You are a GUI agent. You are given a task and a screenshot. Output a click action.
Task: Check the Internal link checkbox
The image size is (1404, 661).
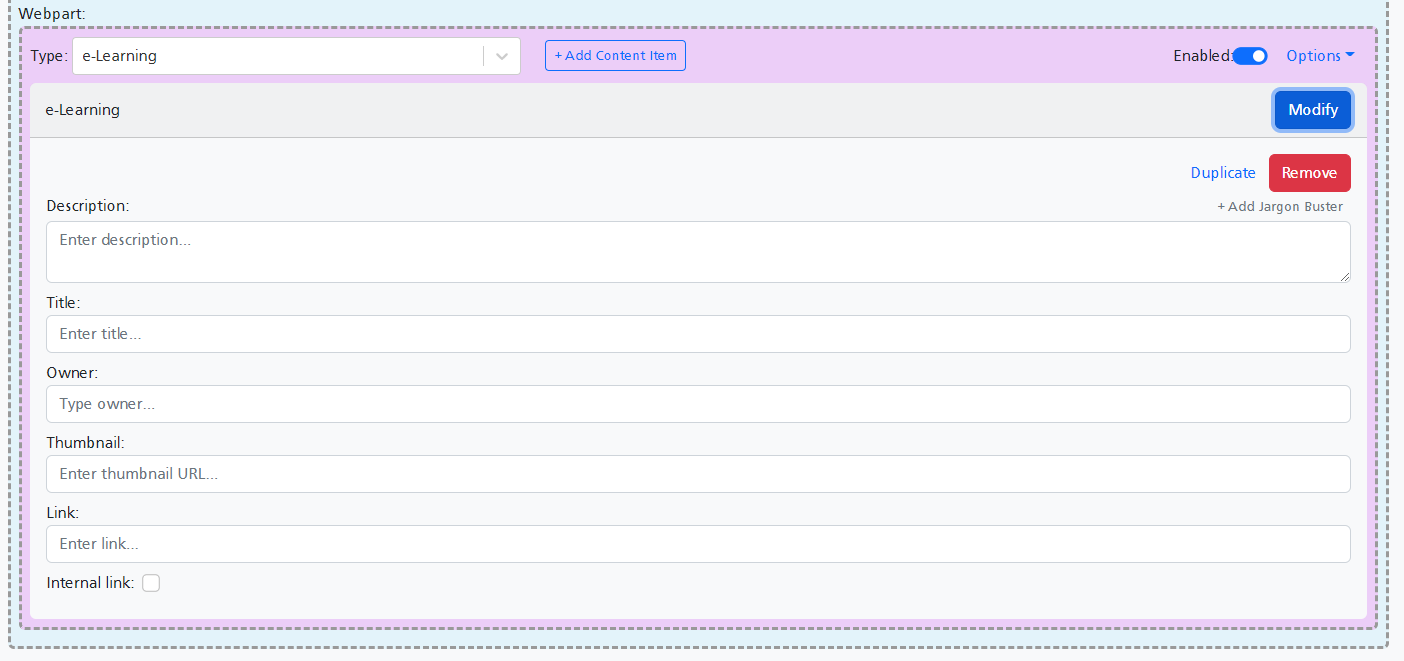pyautogui.click(x=151, y=583)
